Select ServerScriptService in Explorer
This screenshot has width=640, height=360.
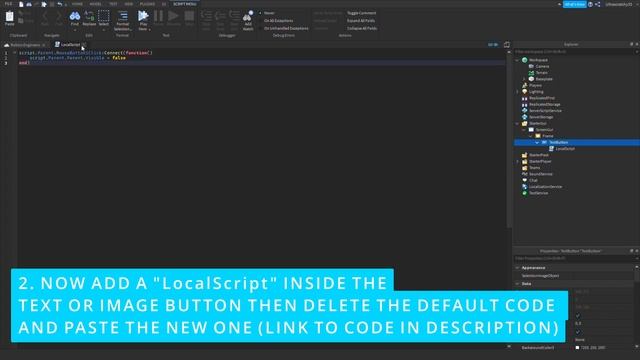[545, 111]
